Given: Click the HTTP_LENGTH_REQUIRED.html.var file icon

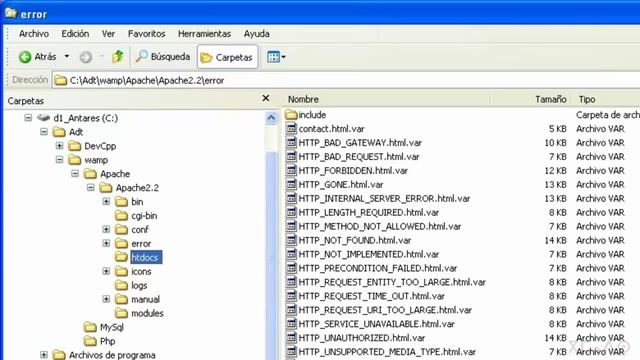Looking at the screenshot, I should coord(291,212).
